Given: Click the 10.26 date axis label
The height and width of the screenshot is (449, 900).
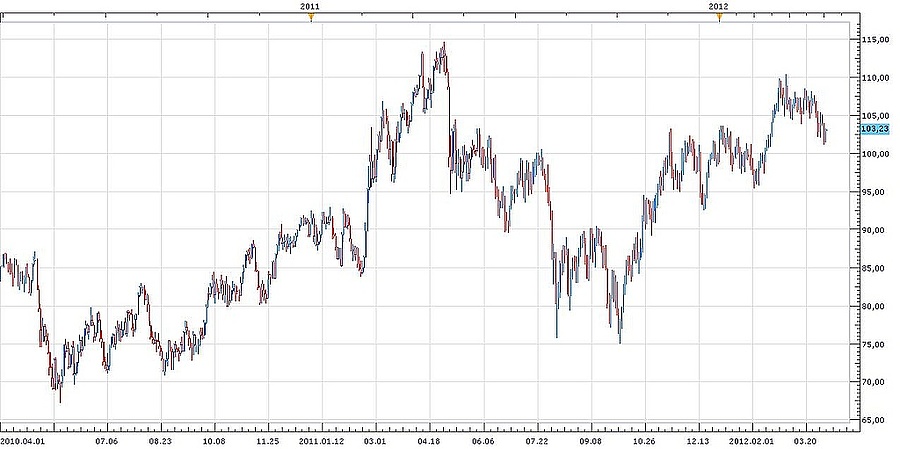Looking at the screenshot, I should click(645, 439).
